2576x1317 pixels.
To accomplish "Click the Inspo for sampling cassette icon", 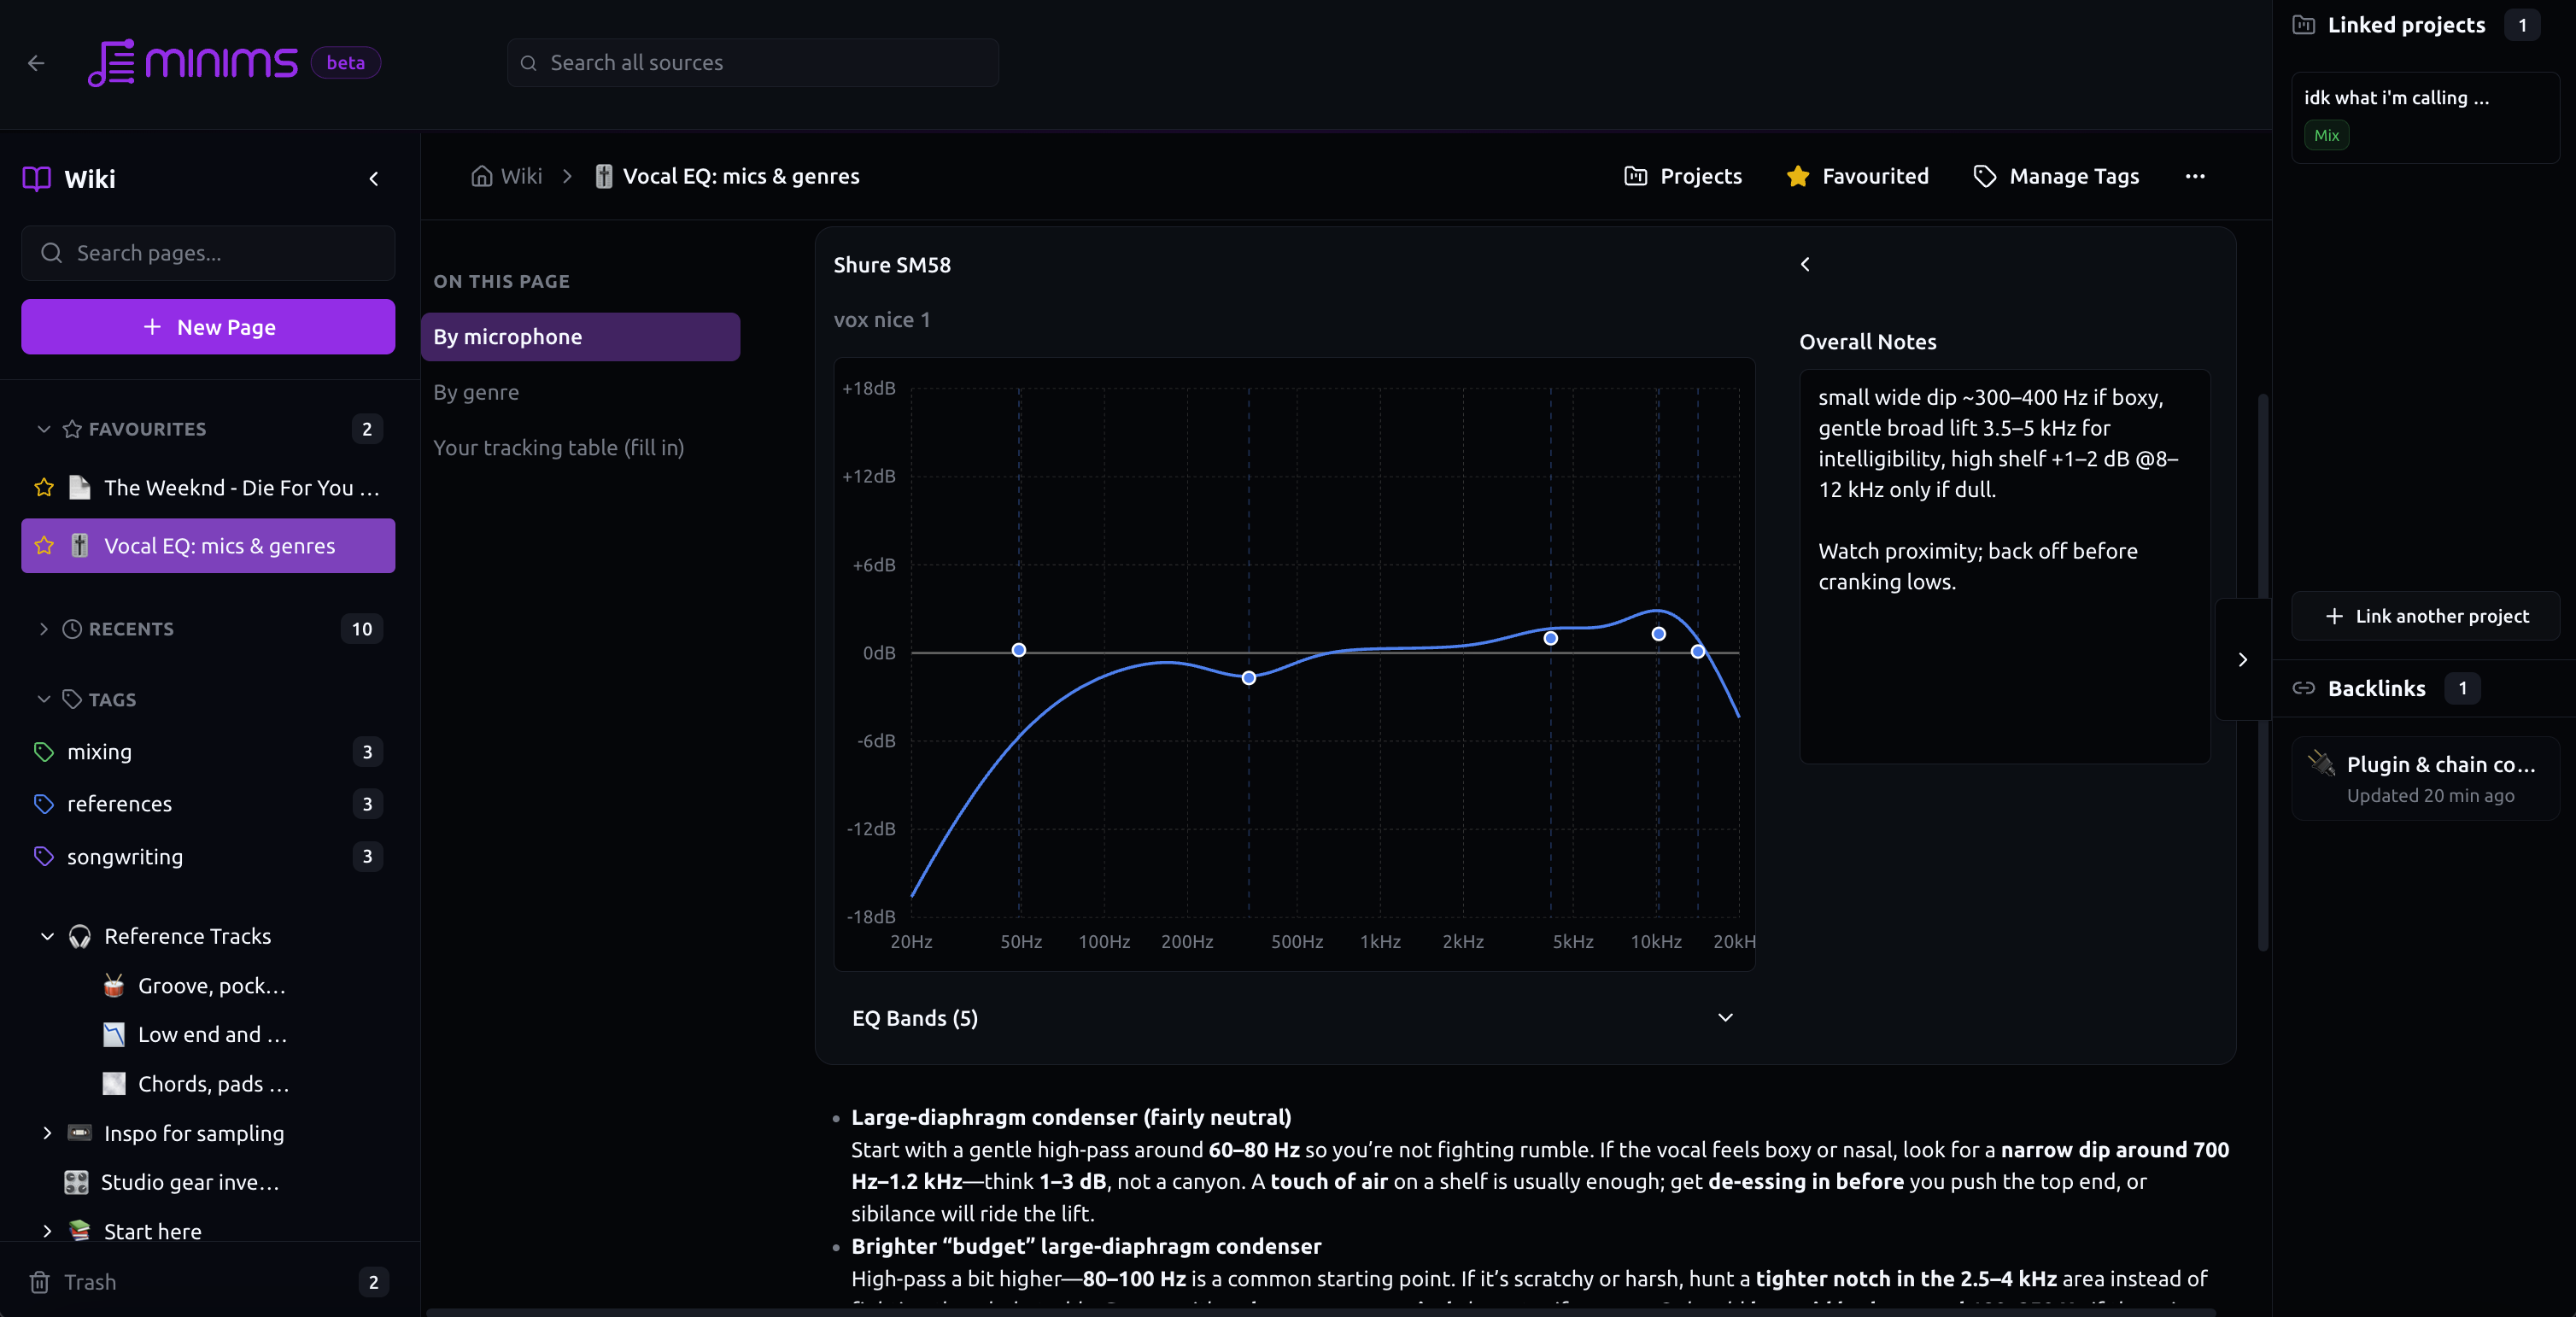I will [80, 1133].
